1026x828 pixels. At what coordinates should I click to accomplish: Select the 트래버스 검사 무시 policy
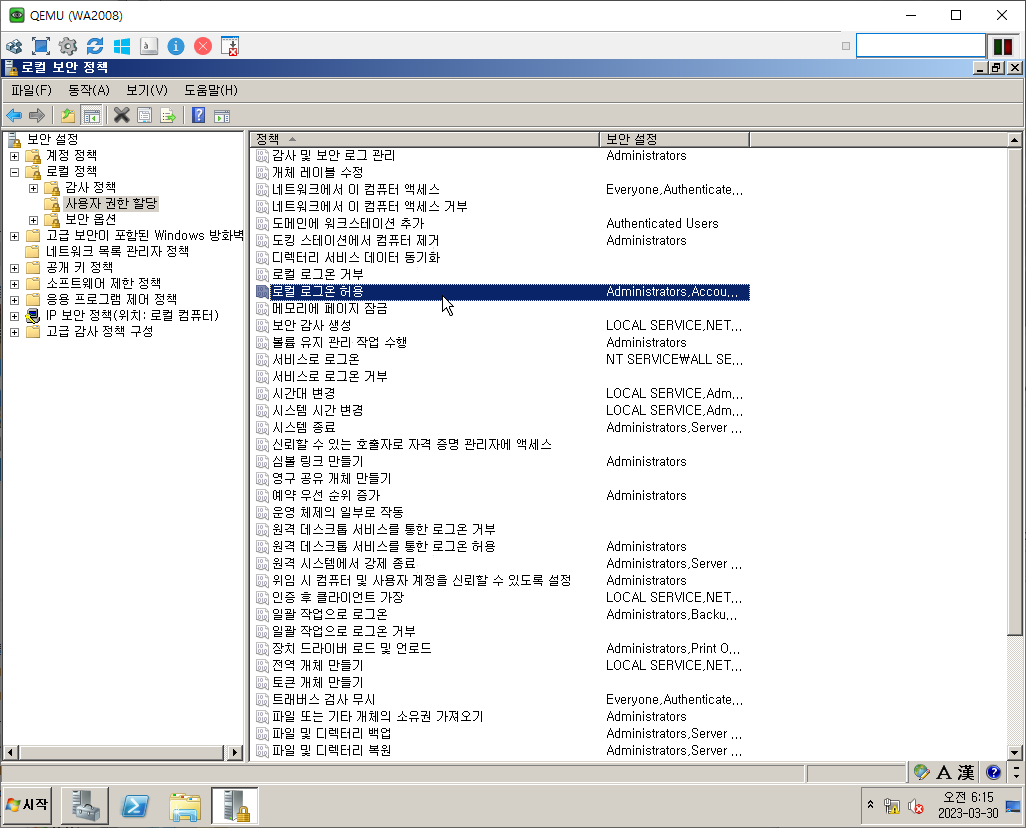(323, 700)
